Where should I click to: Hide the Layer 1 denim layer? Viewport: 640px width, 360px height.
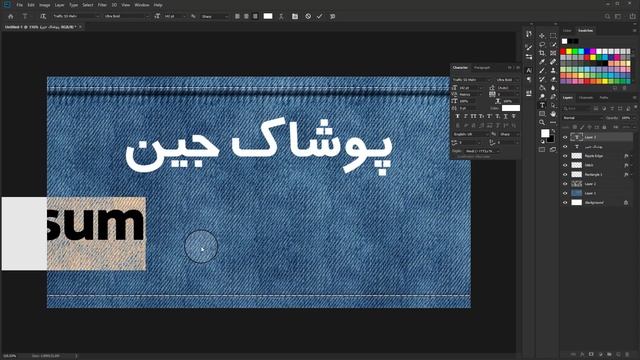click(565, 193)
